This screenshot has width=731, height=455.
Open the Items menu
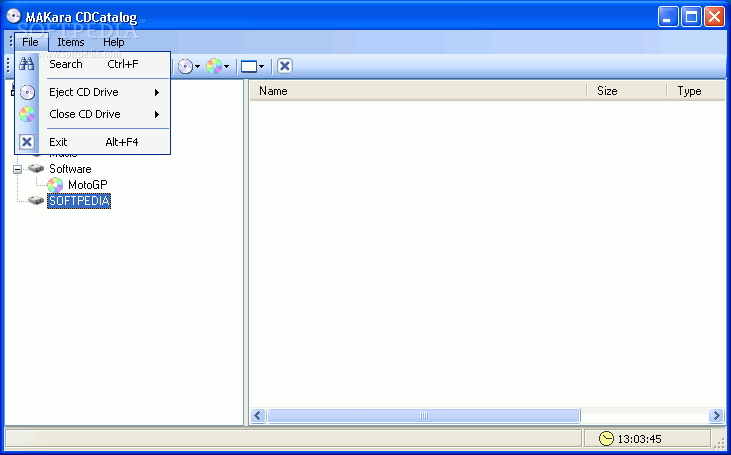(x=71, y=42)
